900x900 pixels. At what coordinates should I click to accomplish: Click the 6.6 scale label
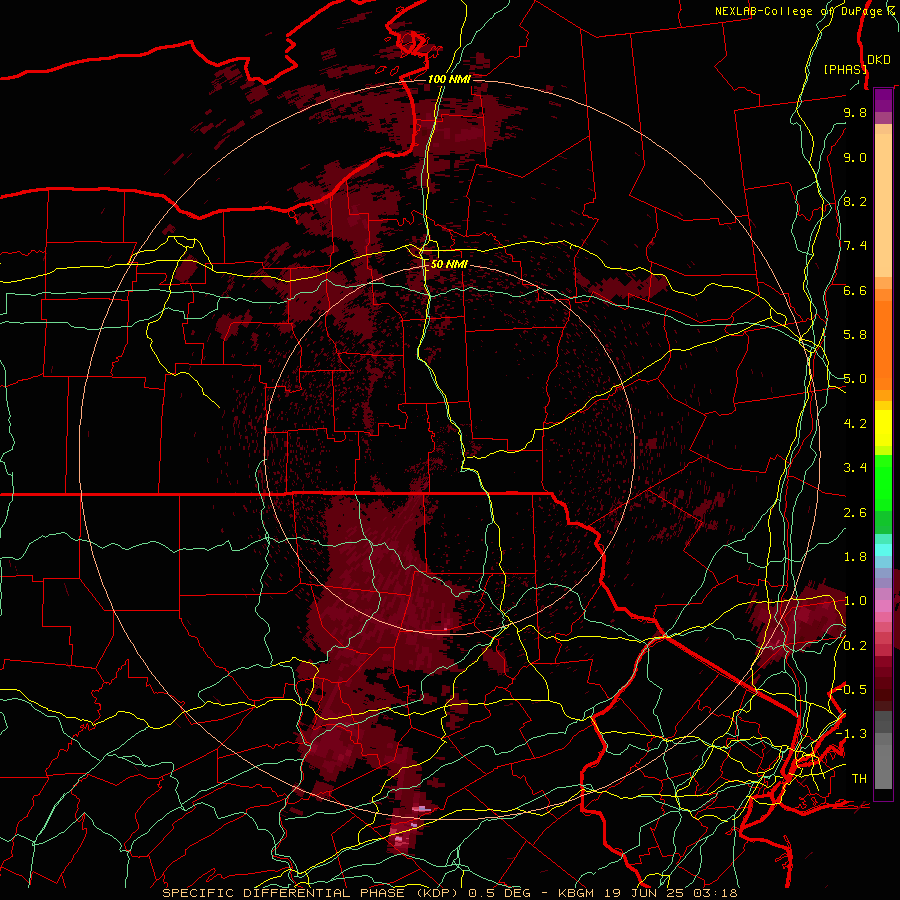click(x=855, y=290)
